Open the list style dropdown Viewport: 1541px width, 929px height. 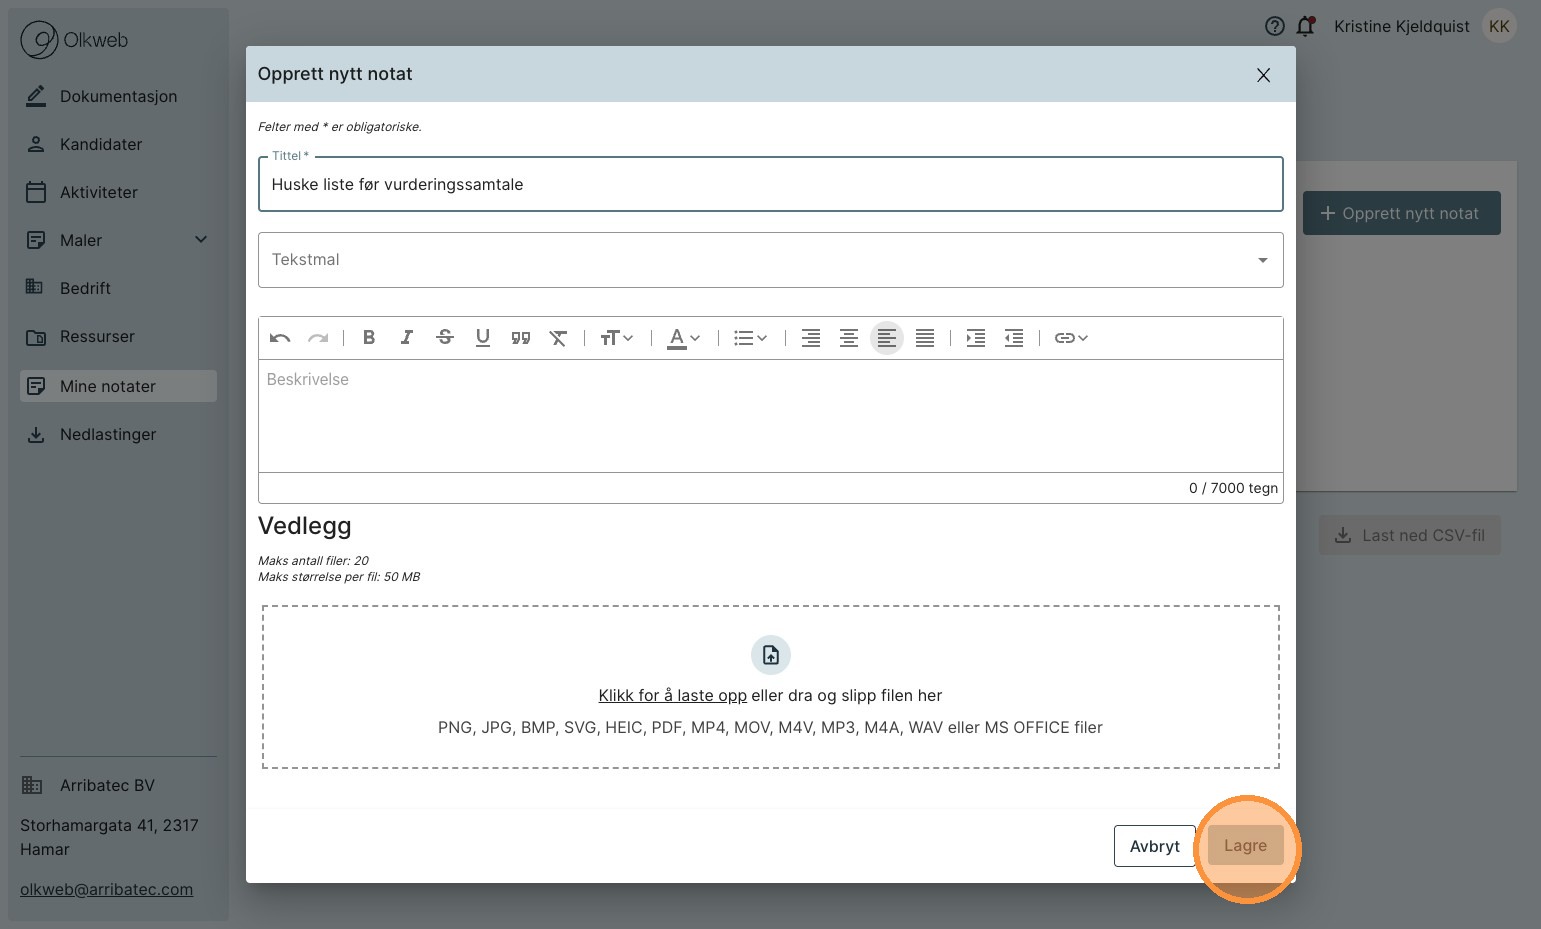[750, 338]
